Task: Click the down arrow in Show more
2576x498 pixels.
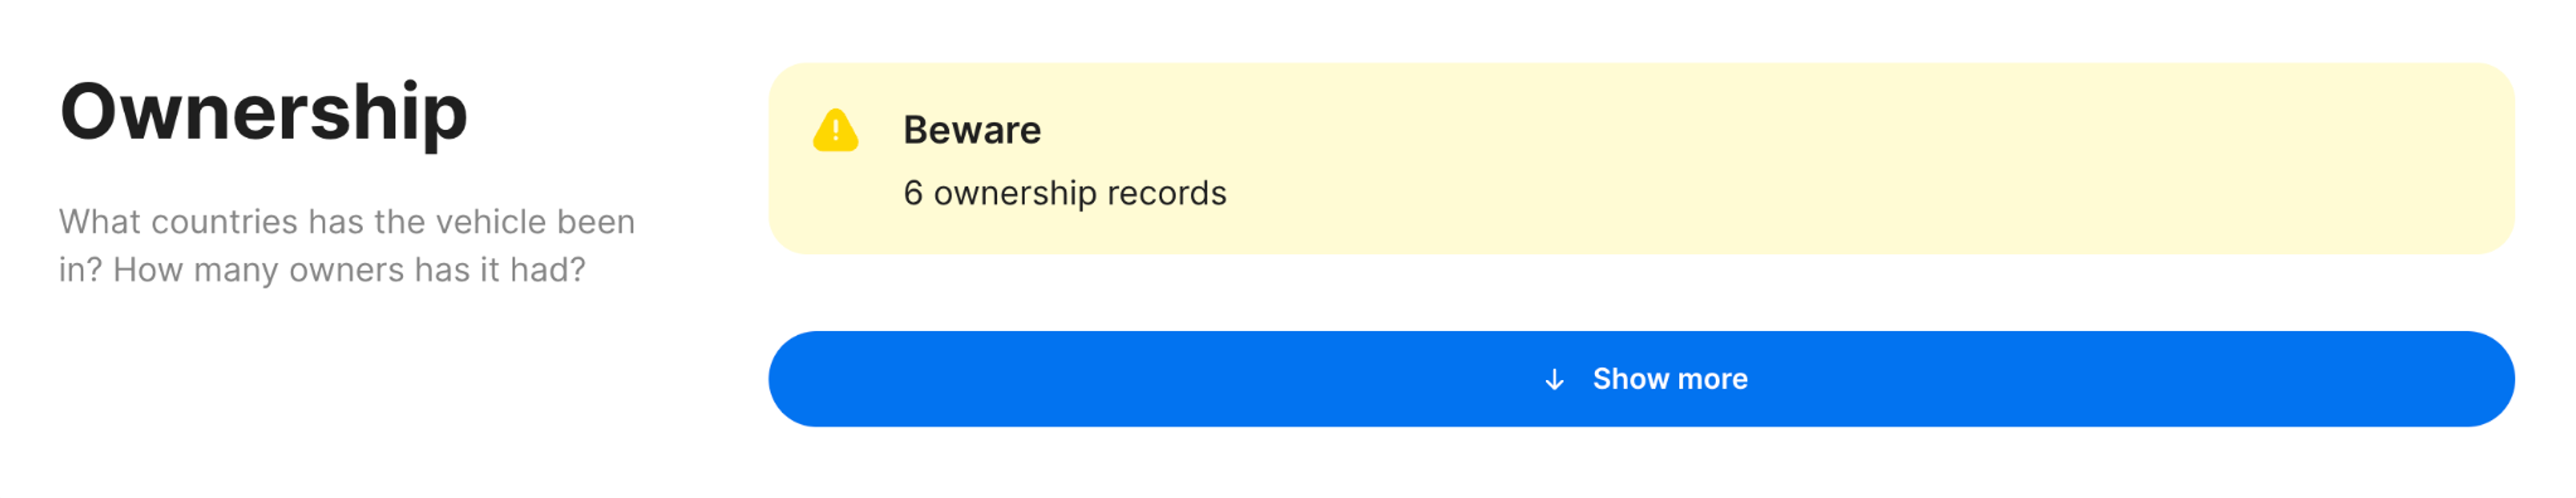Action: 1554,379
